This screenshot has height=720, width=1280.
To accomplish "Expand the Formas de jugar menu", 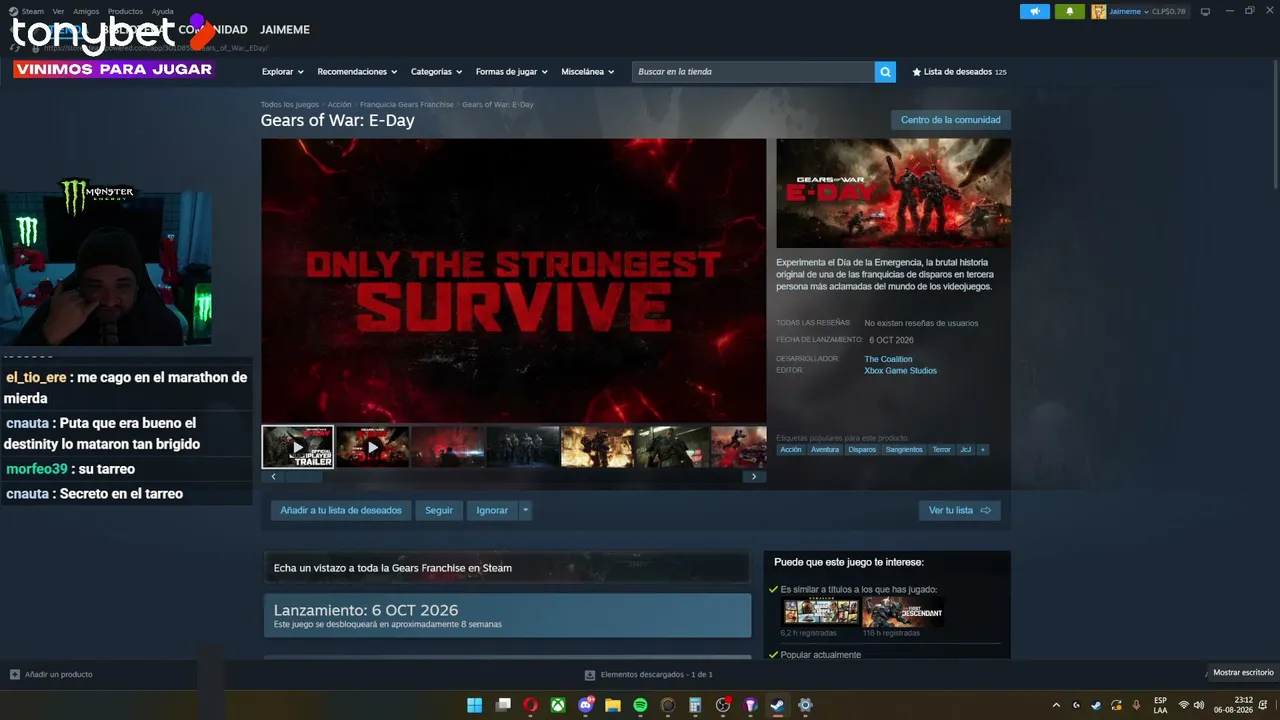I will click(512, 72).
